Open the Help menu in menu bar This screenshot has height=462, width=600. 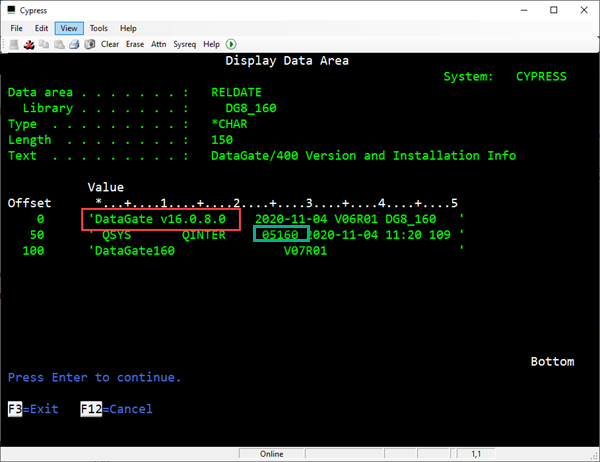click(x=128, y=28)
